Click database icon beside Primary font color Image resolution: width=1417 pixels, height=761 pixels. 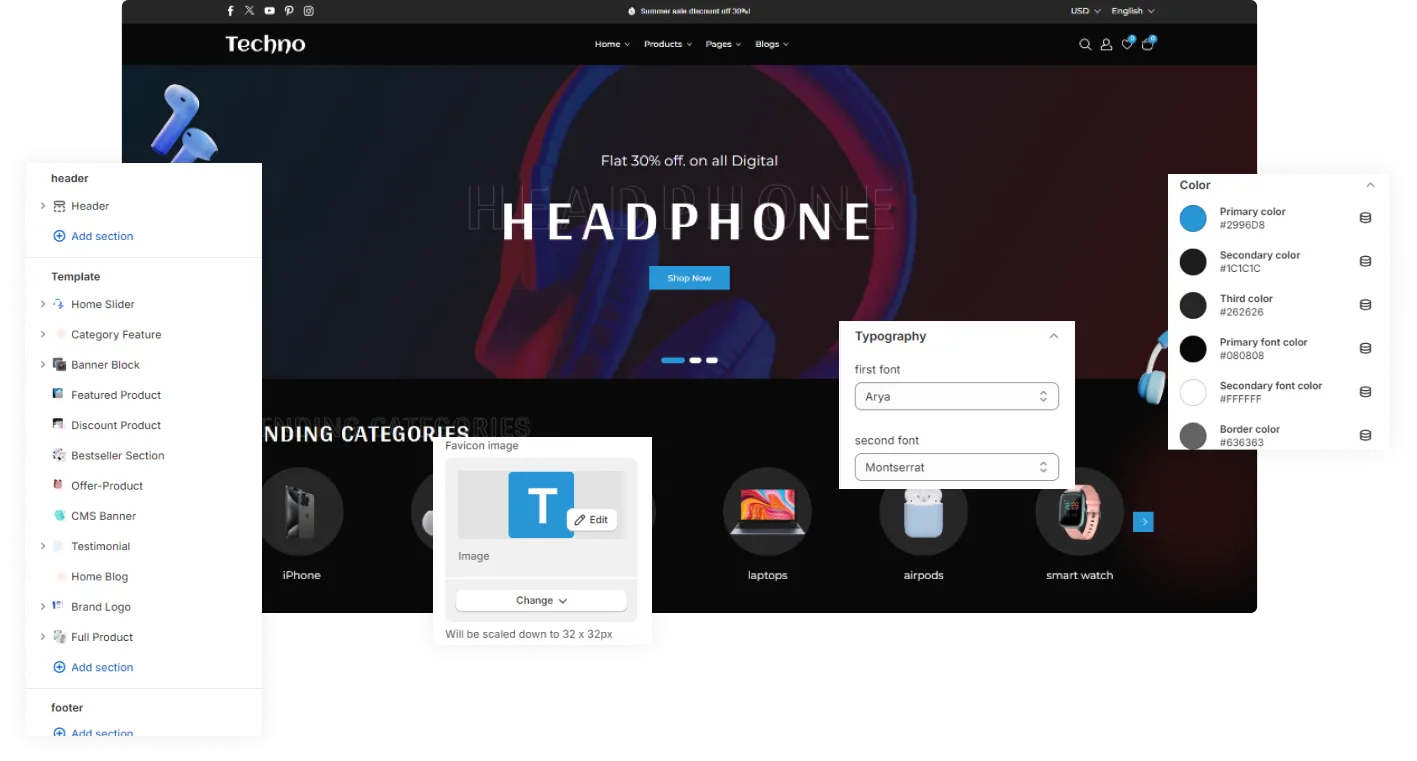pos(1365,348)
